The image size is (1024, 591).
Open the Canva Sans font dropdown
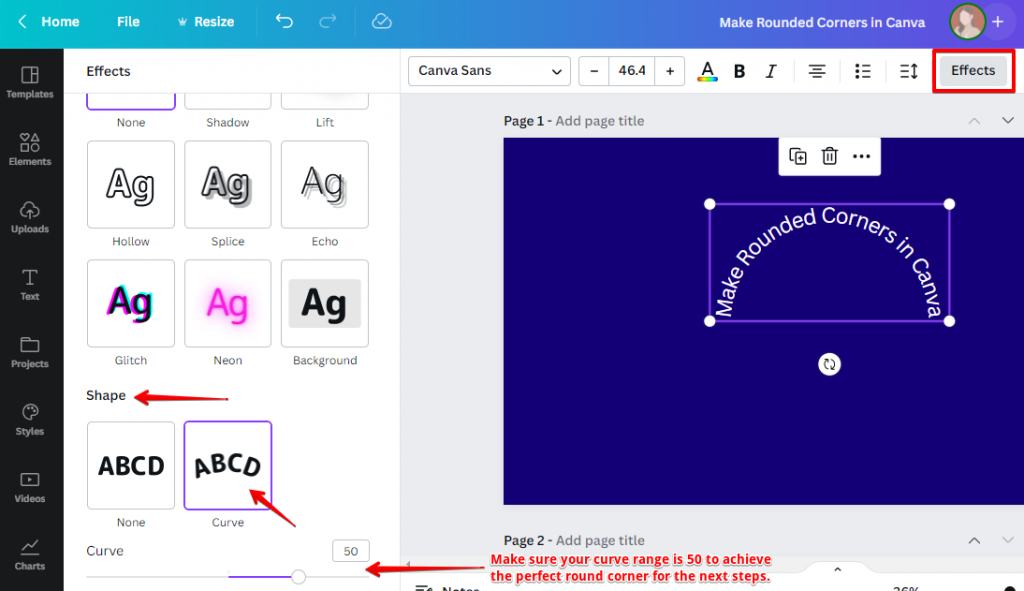point(488,70)
